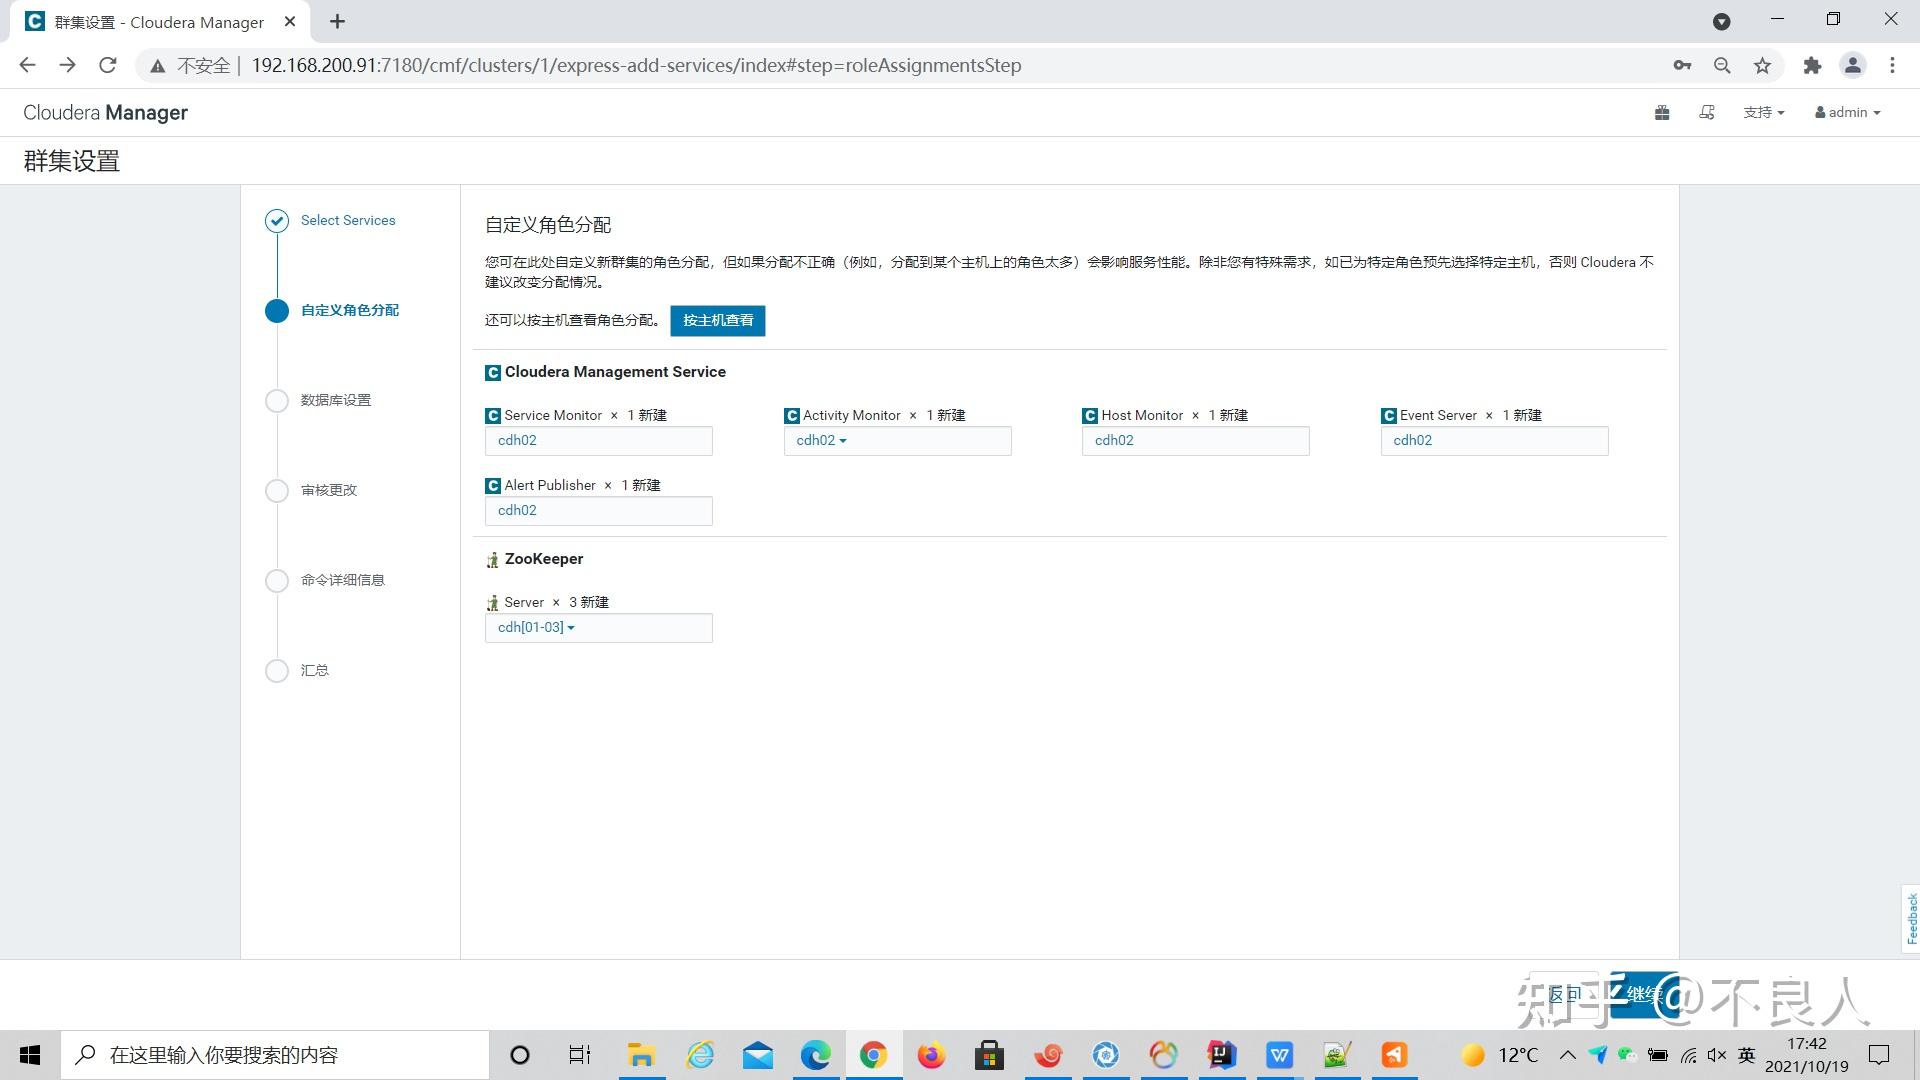Click the parcels gift icon in the header
Viewport: 1920px width, 1080px height.
coord(1661,112)
